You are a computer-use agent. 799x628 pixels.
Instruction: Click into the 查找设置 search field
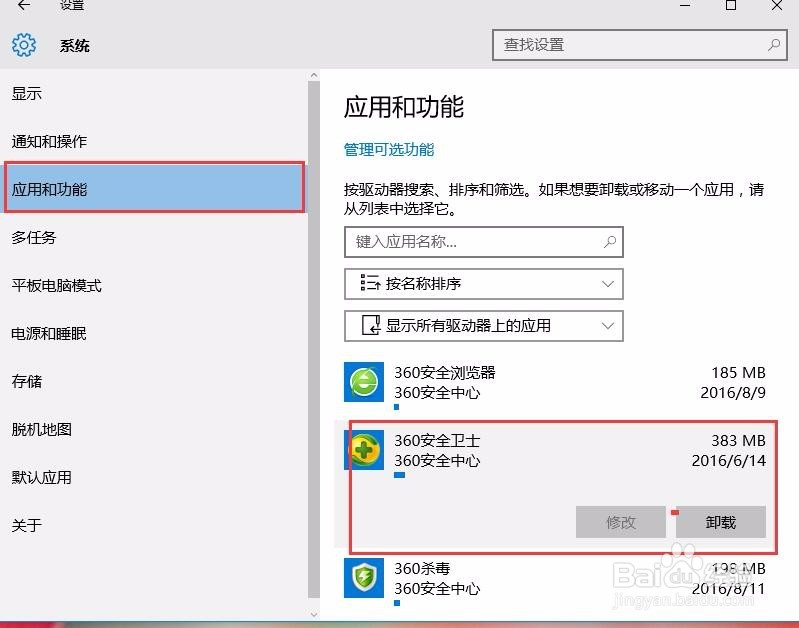[x=640, y=45]
